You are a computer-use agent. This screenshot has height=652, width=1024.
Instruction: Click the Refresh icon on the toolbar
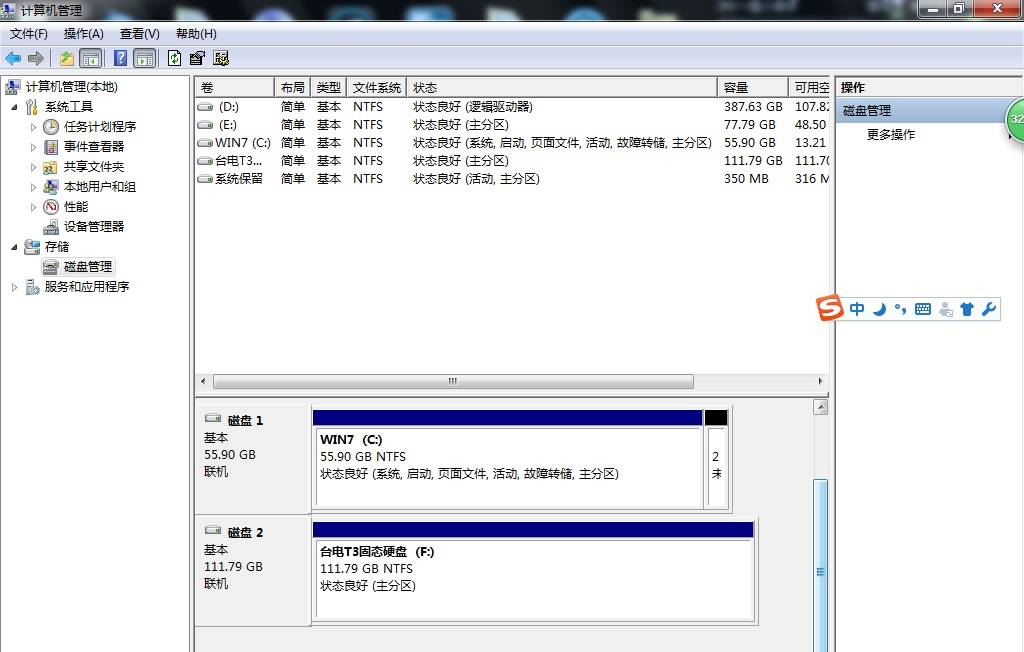[172, 58]
